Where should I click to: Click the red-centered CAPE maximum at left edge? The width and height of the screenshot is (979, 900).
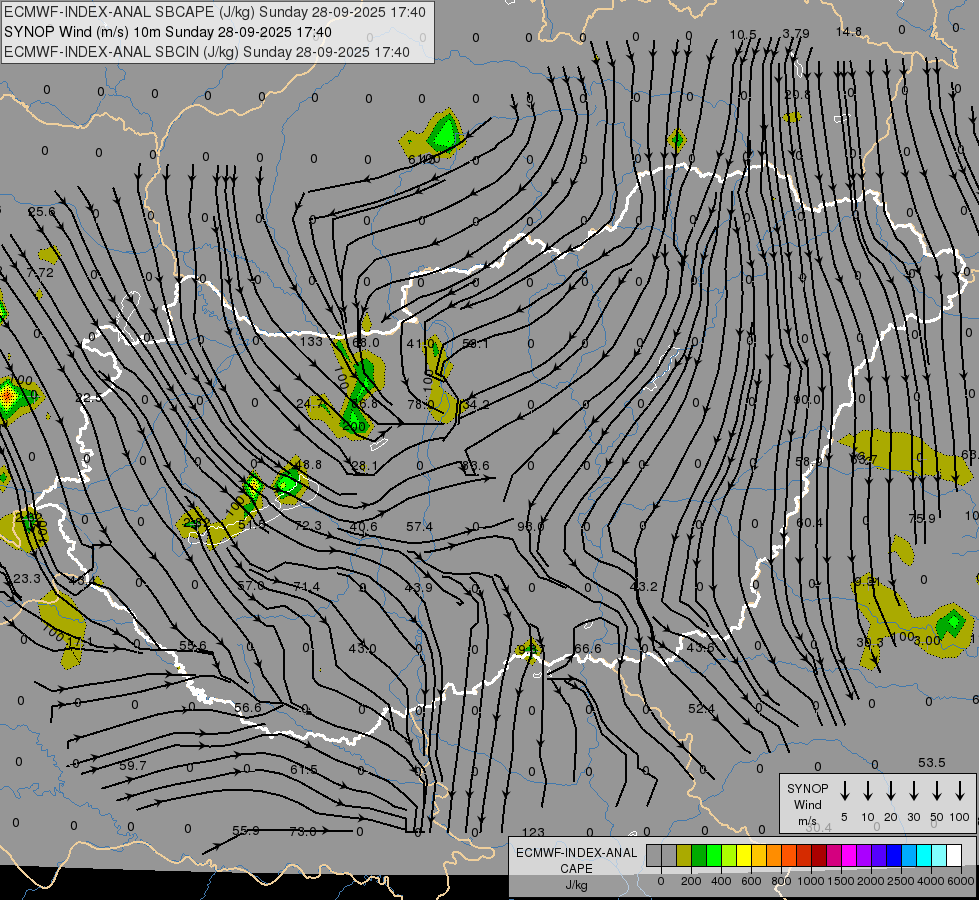[7, 395]
